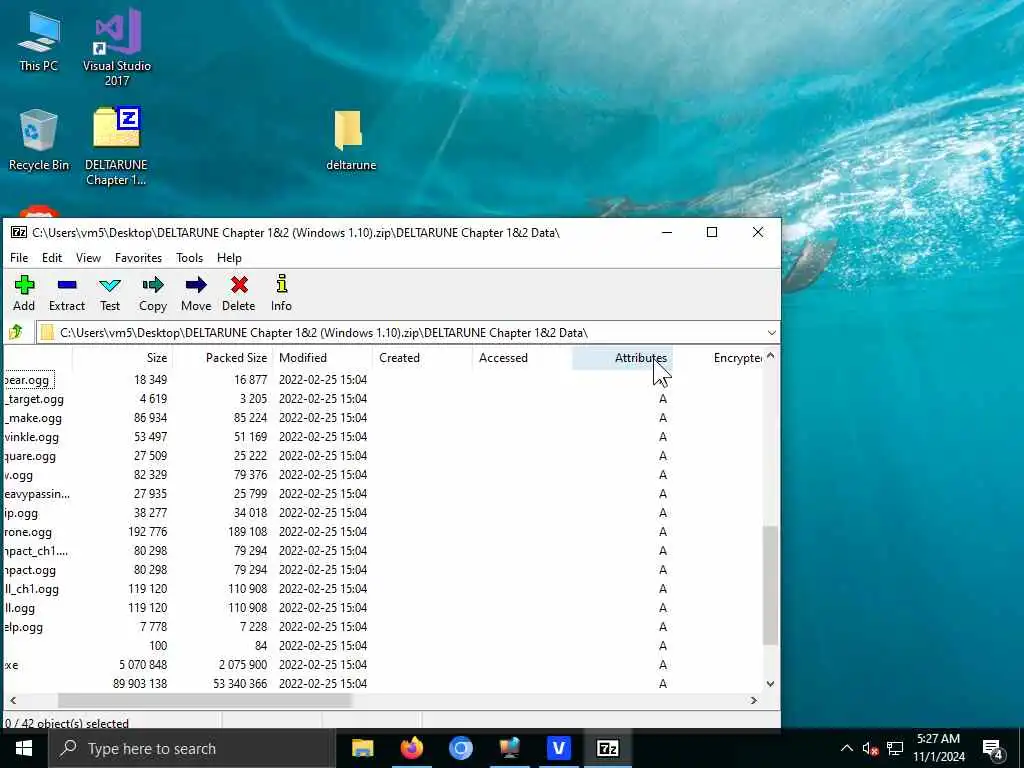Click the taskbar clock 5:27 AM
The height and width of the screenshot is (768, 1024).
pyautogui.click(x=938, y=739)
